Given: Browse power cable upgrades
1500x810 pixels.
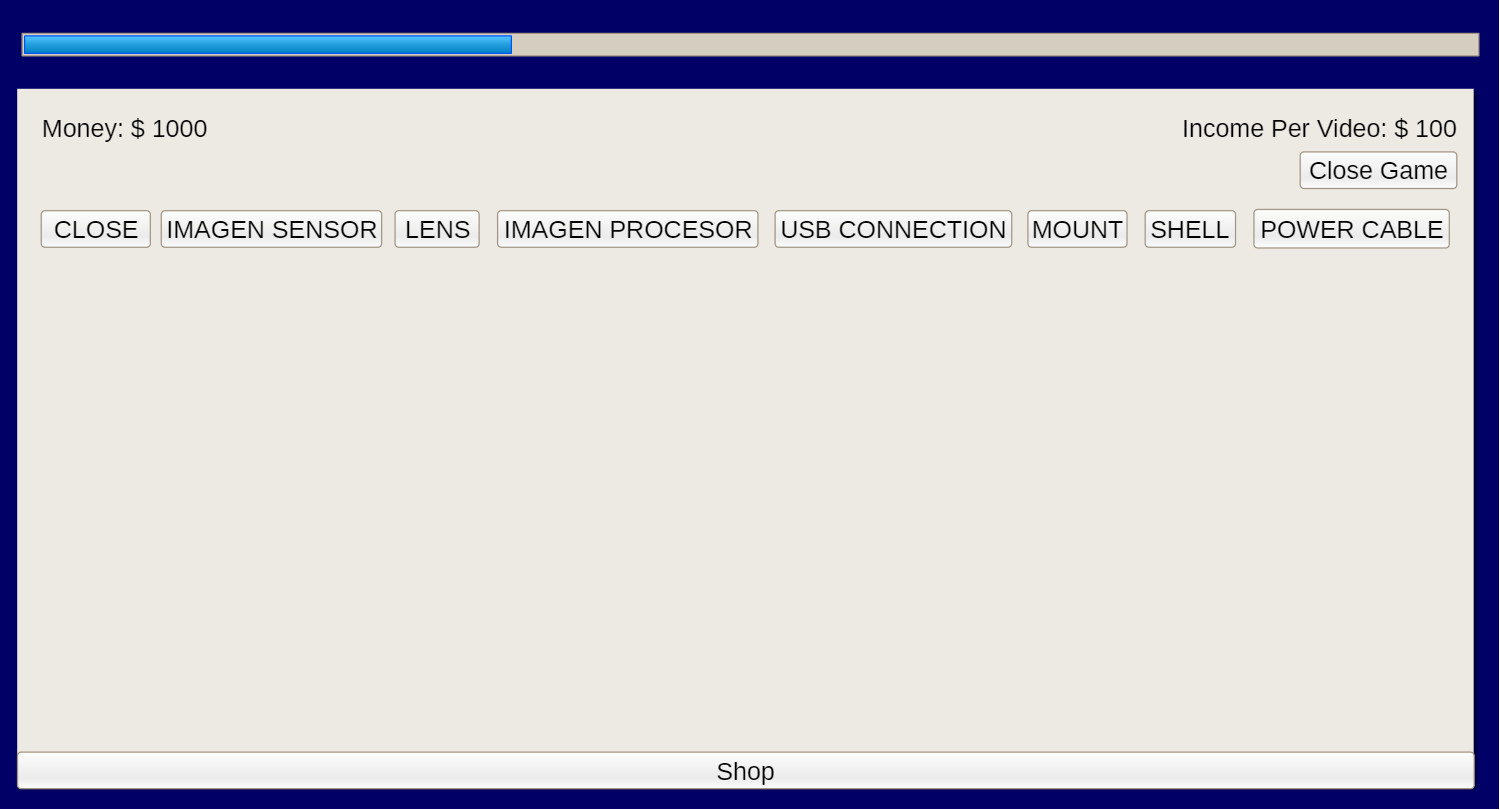Looking at the screenshot, I should tap(1351, 229).
